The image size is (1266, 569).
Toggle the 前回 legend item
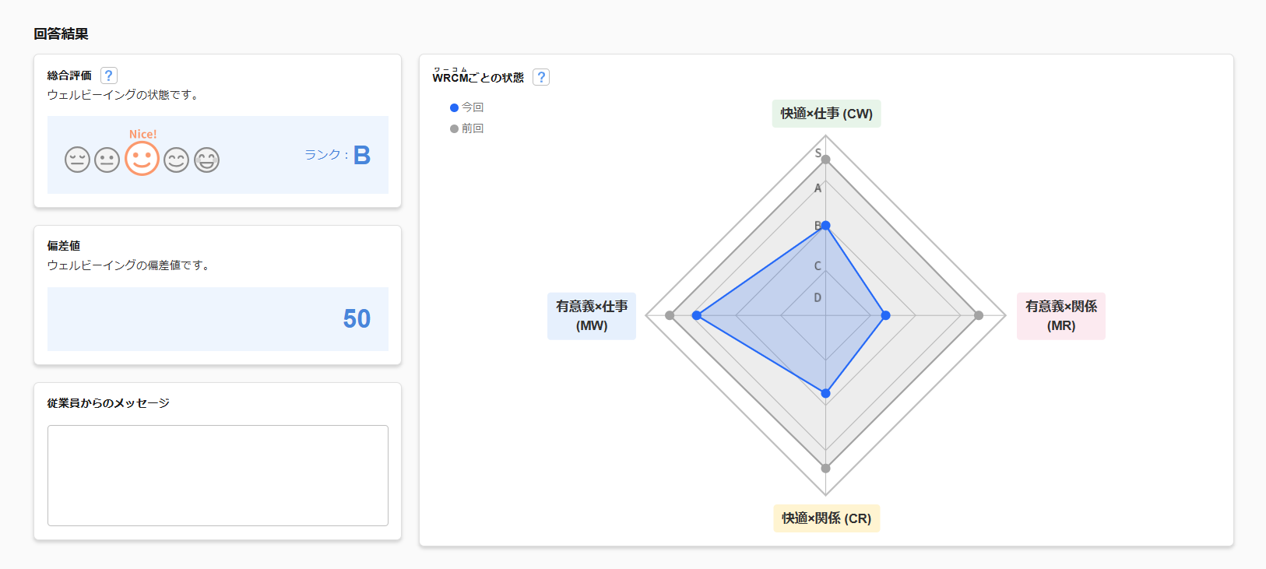click(x=467, y=128)
